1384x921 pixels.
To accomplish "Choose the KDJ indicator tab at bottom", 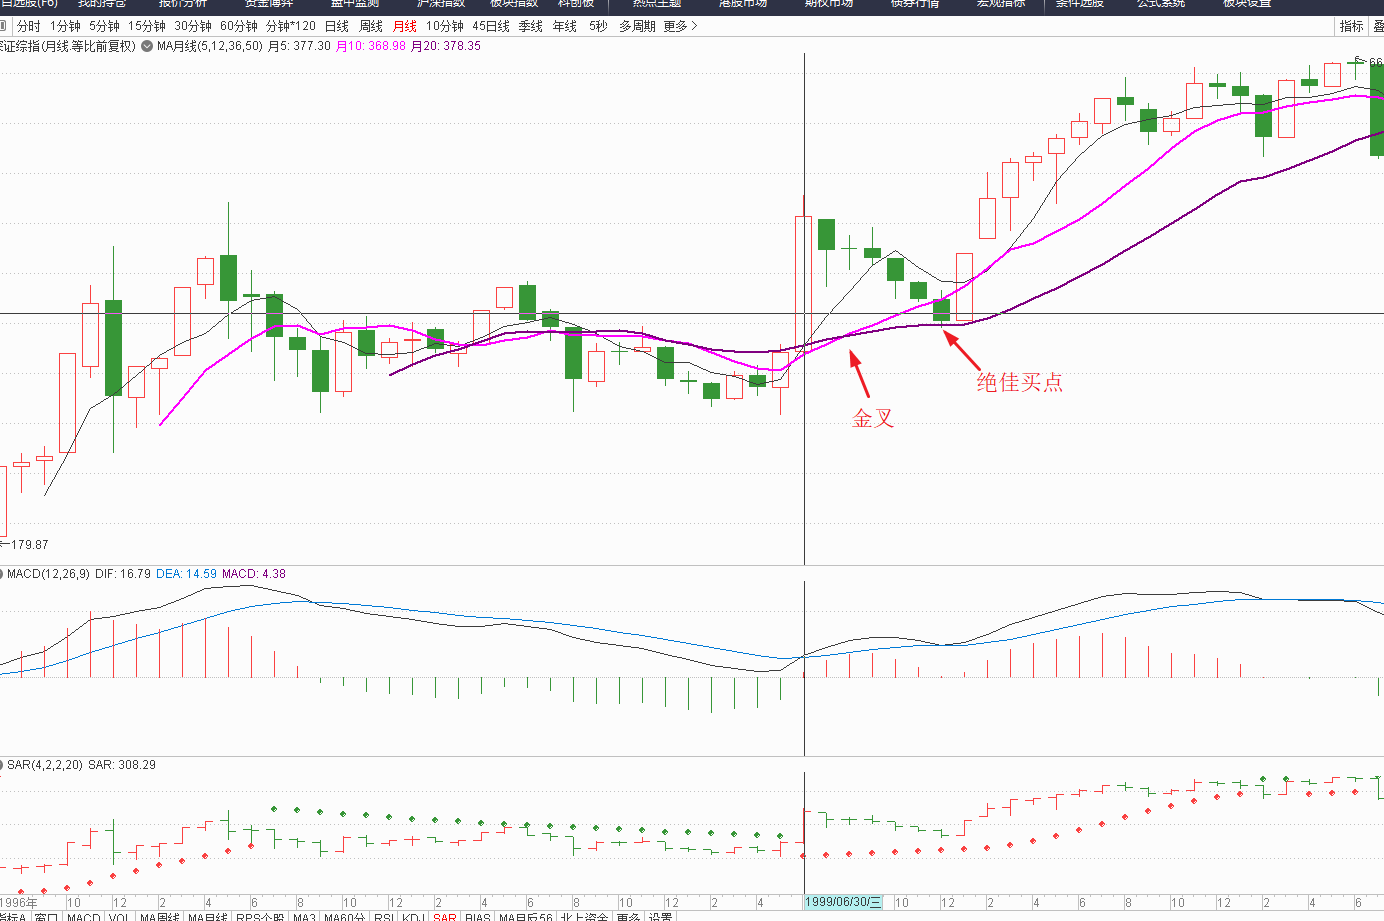I will [x=414, y=916].
